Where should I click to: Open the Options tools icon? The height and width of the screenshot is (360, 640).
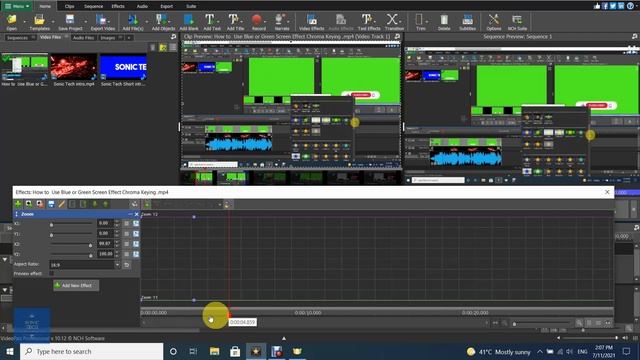494,20
